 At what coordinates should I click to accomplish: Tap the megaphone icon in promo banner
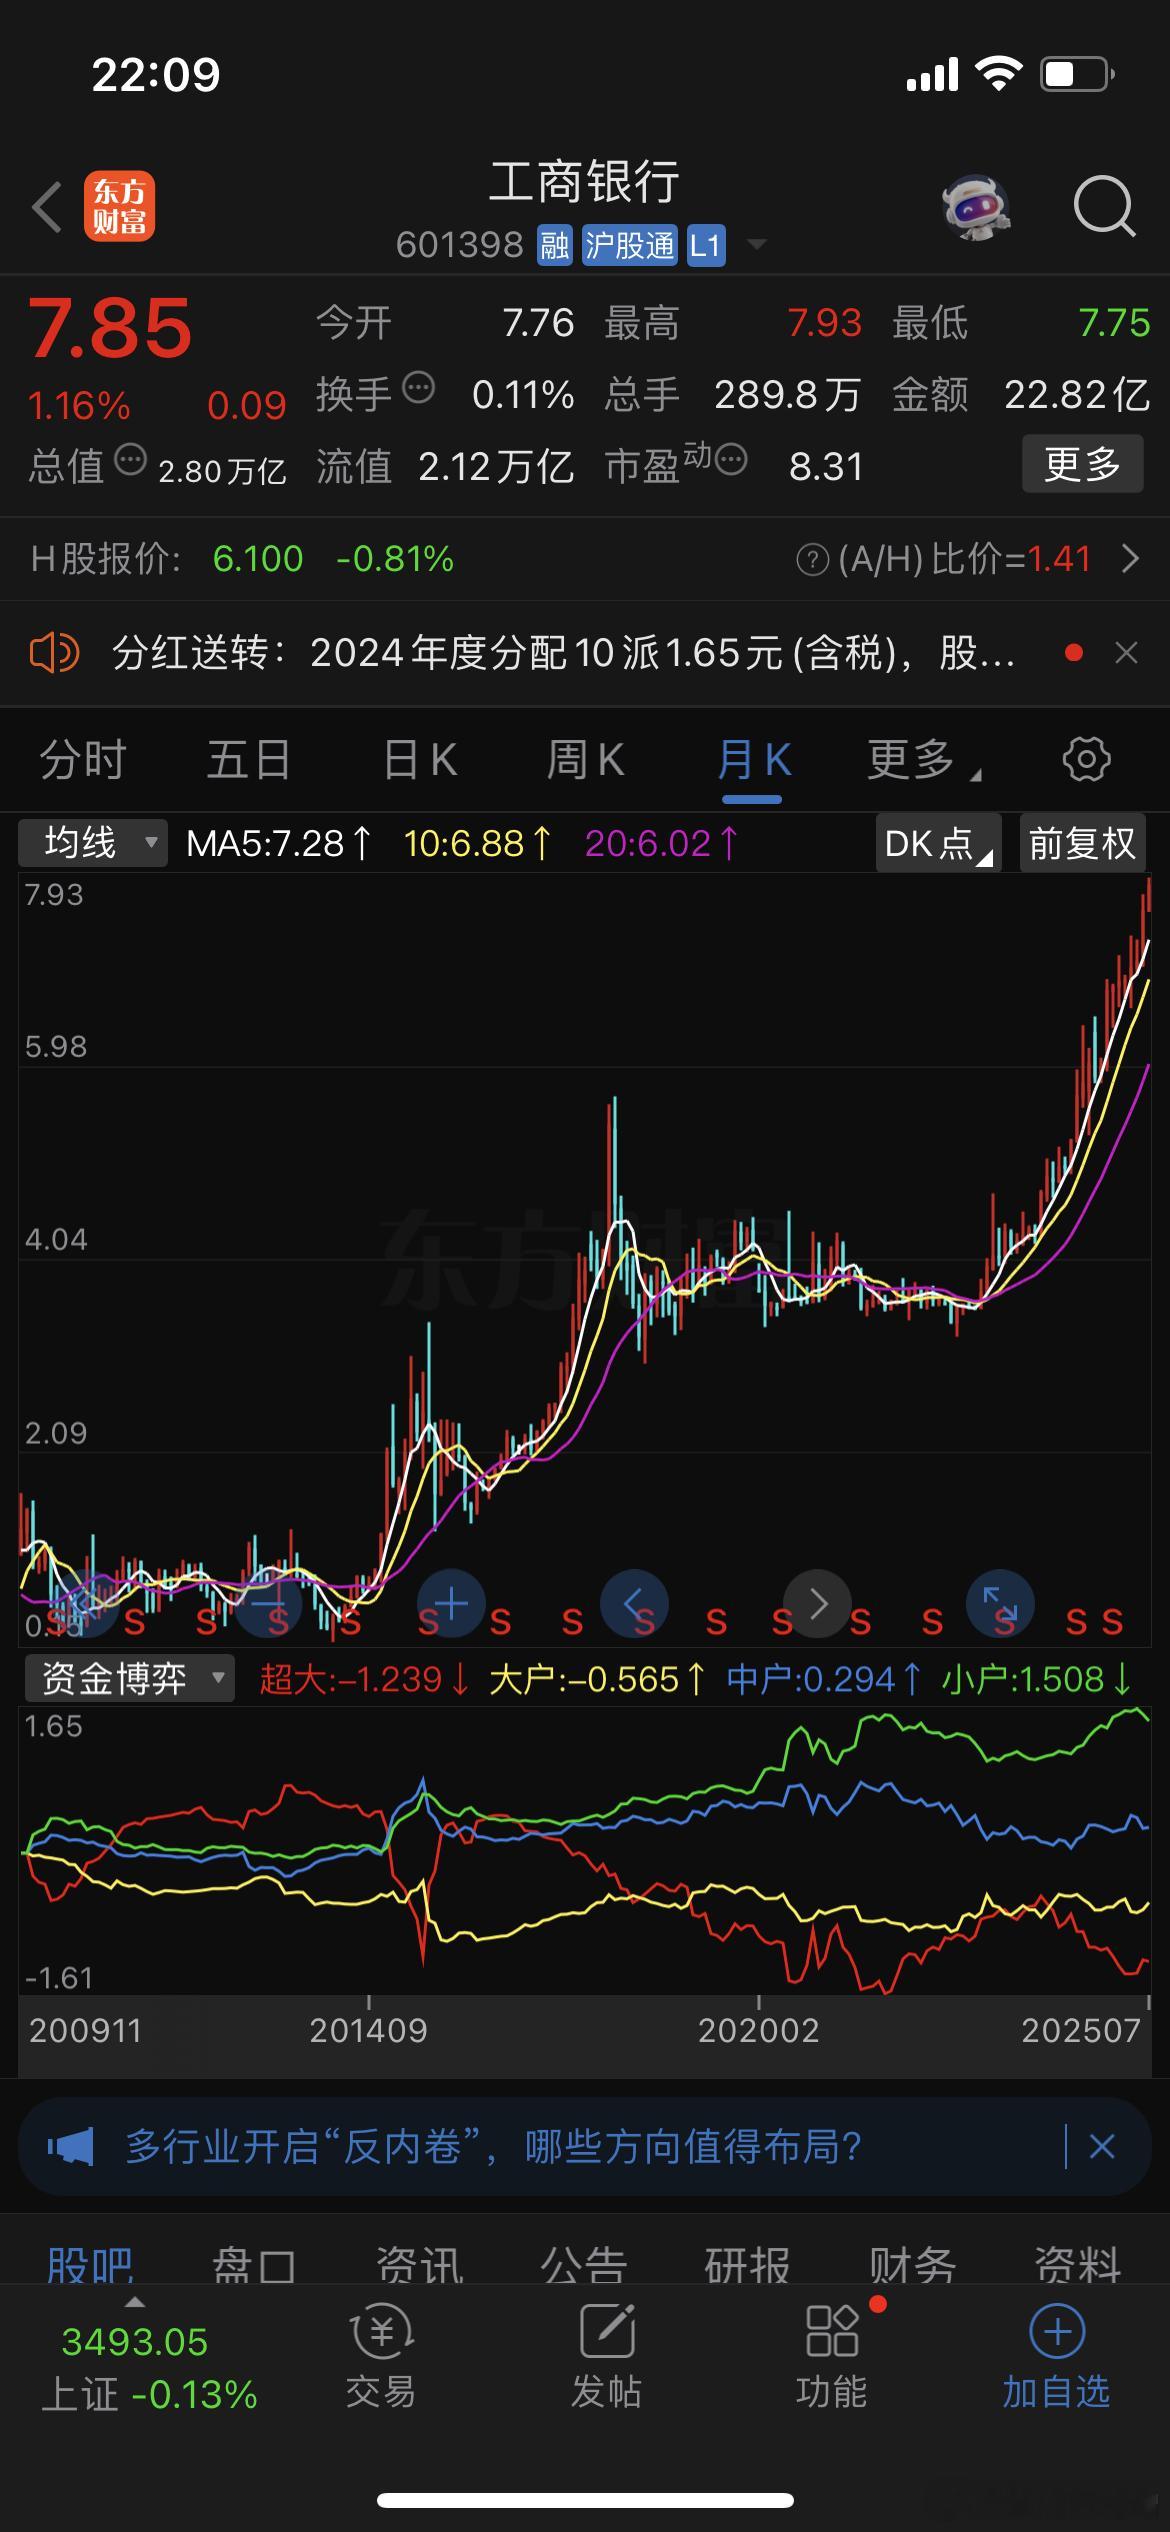tap(71, 2147)
